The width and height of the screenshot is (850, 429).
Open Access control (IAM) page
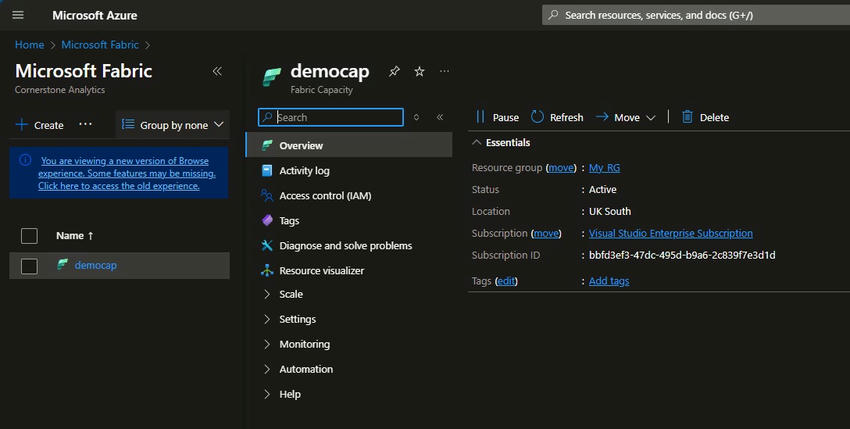click(x=324, y=196)
